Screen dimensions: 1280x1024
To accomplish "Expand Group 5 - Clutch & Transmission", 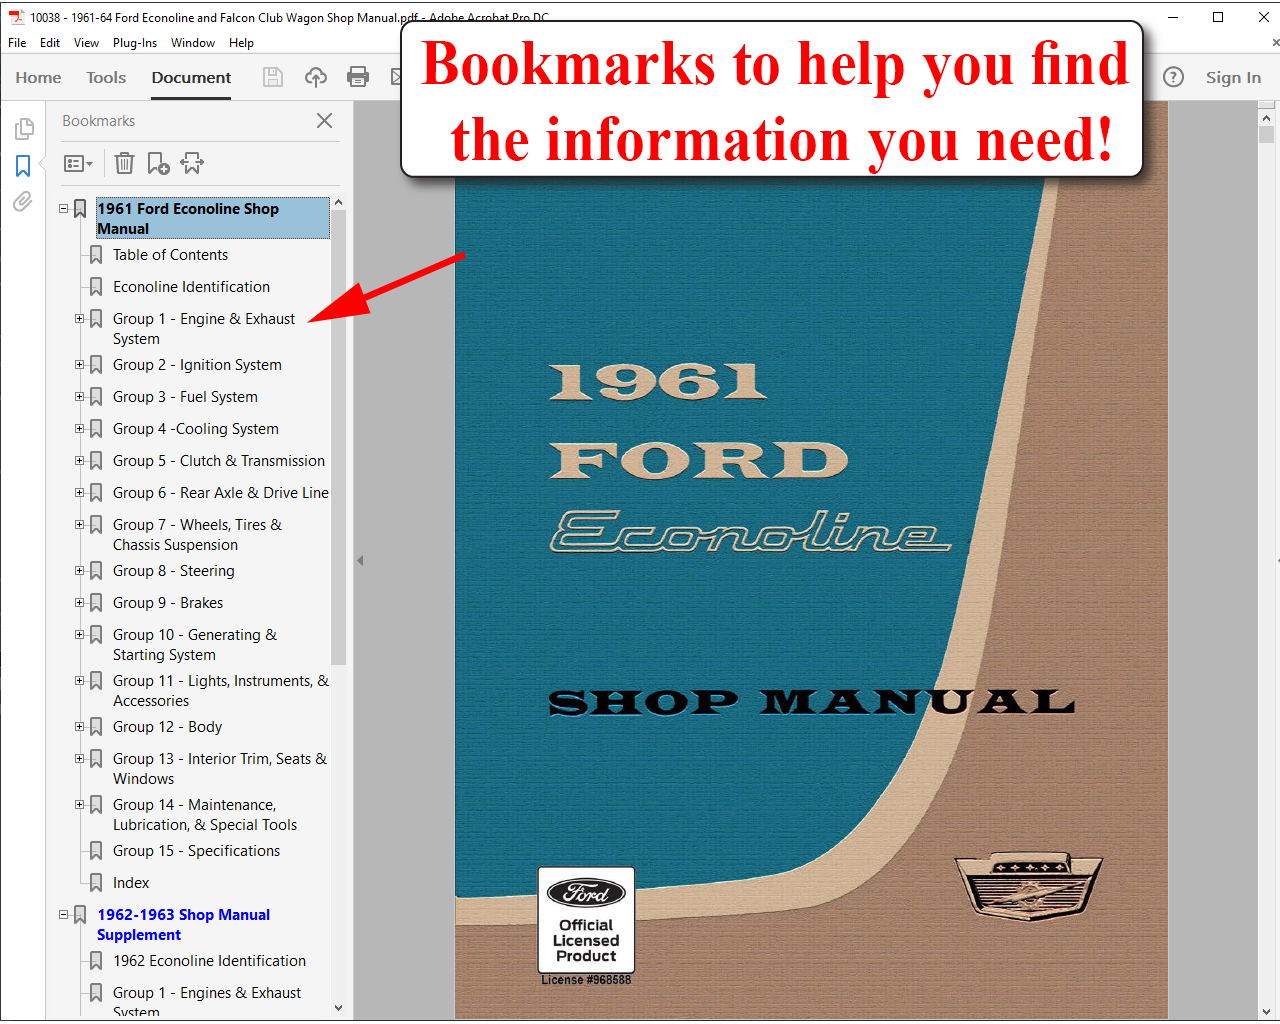I will pyautogui.click(x=80, y=461).
